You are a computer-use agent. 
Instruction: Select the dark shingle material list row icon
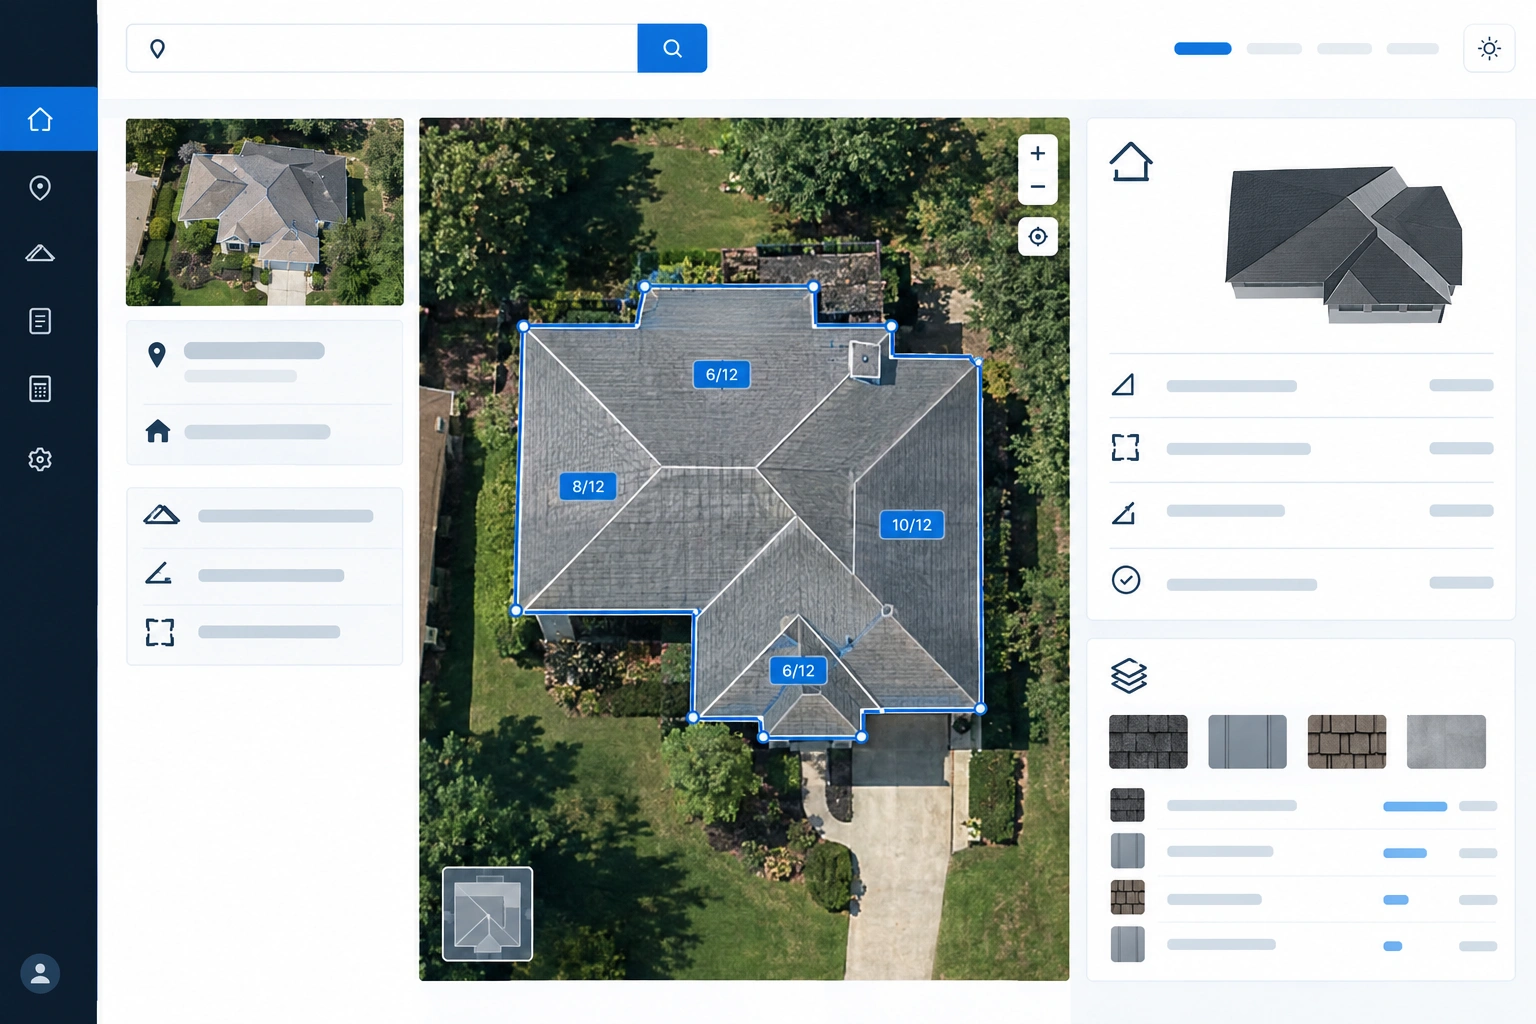tap(1127, 805)
